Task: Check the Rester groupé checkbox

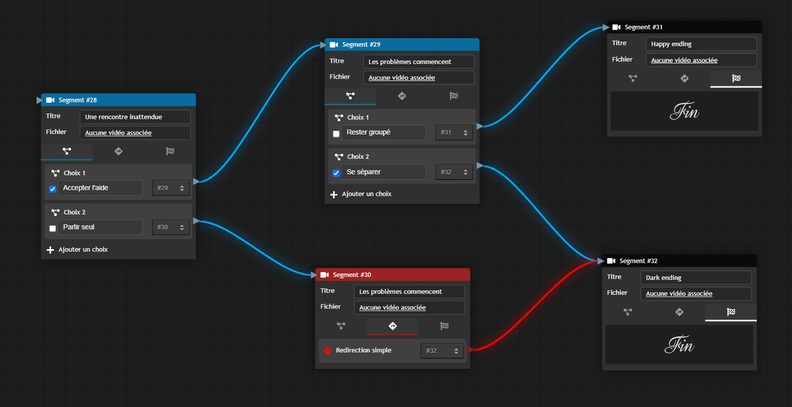Action: tap(336, 133)
